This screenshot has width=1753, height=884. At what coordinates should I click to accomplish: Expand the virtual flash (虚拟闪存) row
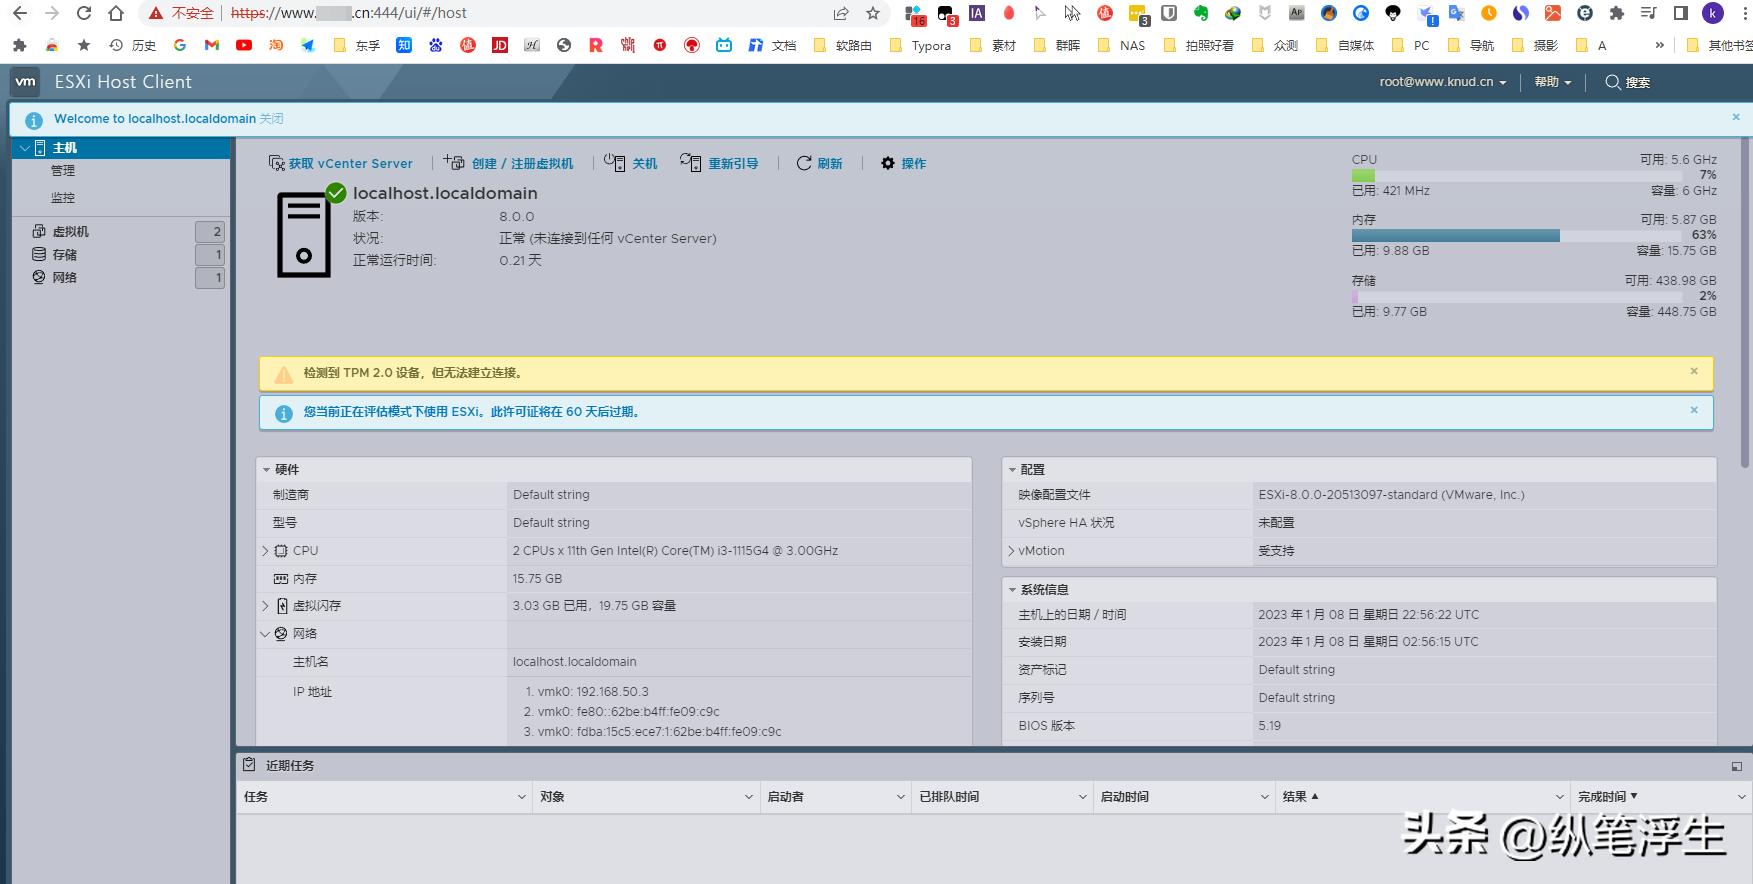[265, 606]
